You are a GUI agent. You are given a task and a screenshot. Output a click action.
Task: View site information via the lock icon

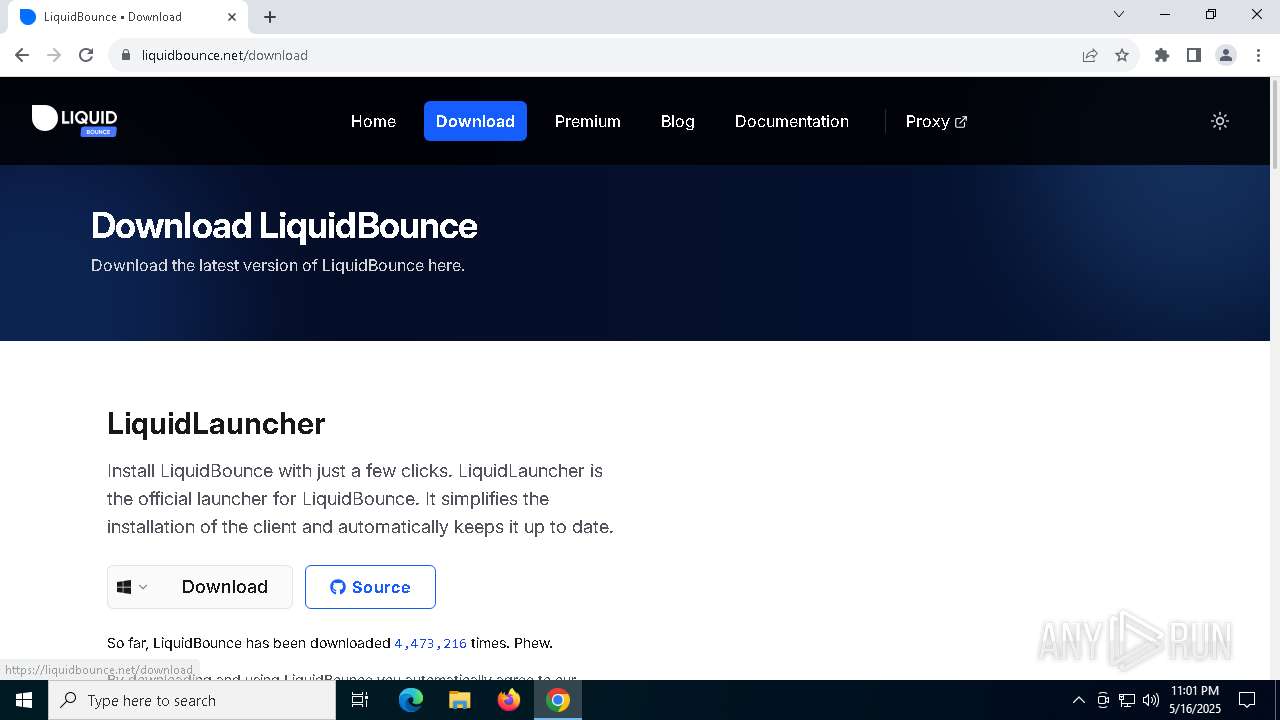pyautogui.click(x=126, y=55)
